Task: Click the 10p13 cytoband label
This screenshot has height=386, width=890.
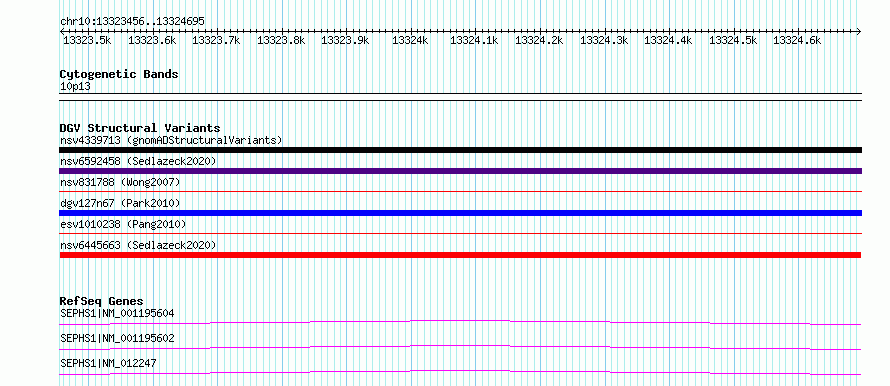Action: [x=75, y=87]
